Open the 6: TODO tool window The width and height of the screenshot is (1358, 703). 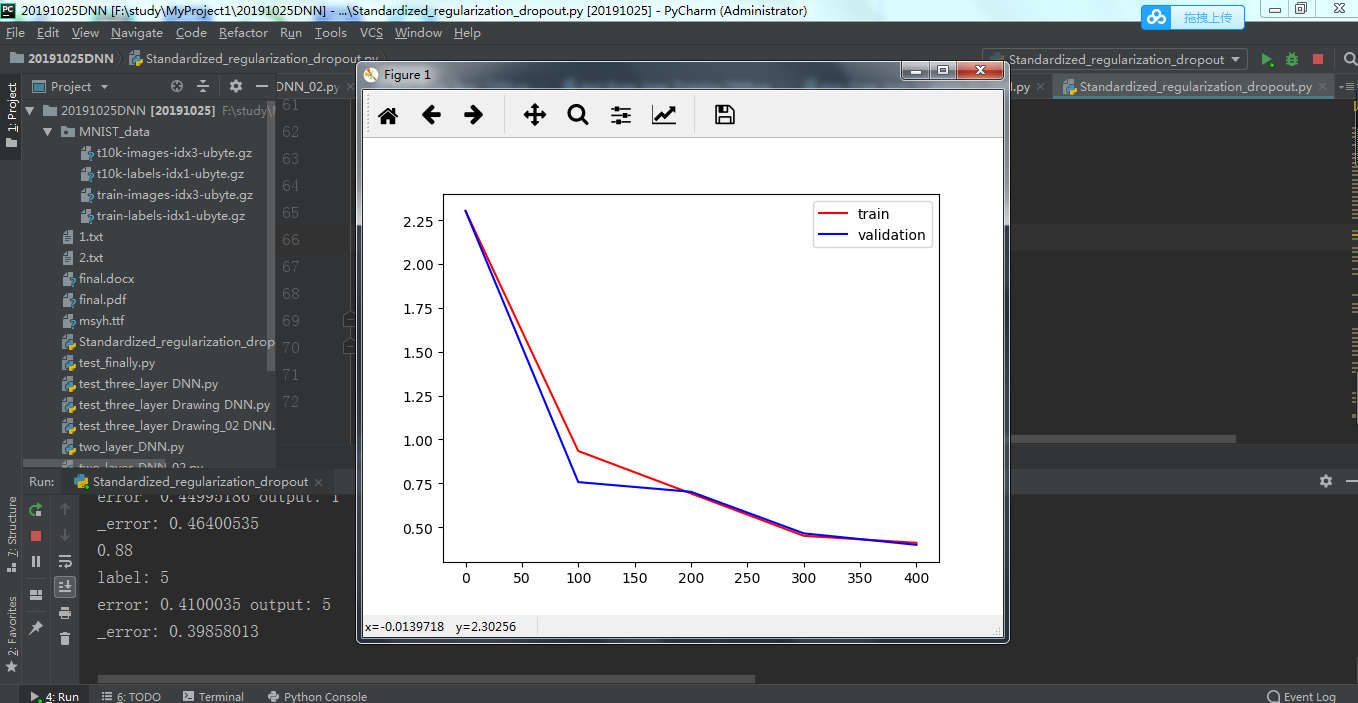131,696
